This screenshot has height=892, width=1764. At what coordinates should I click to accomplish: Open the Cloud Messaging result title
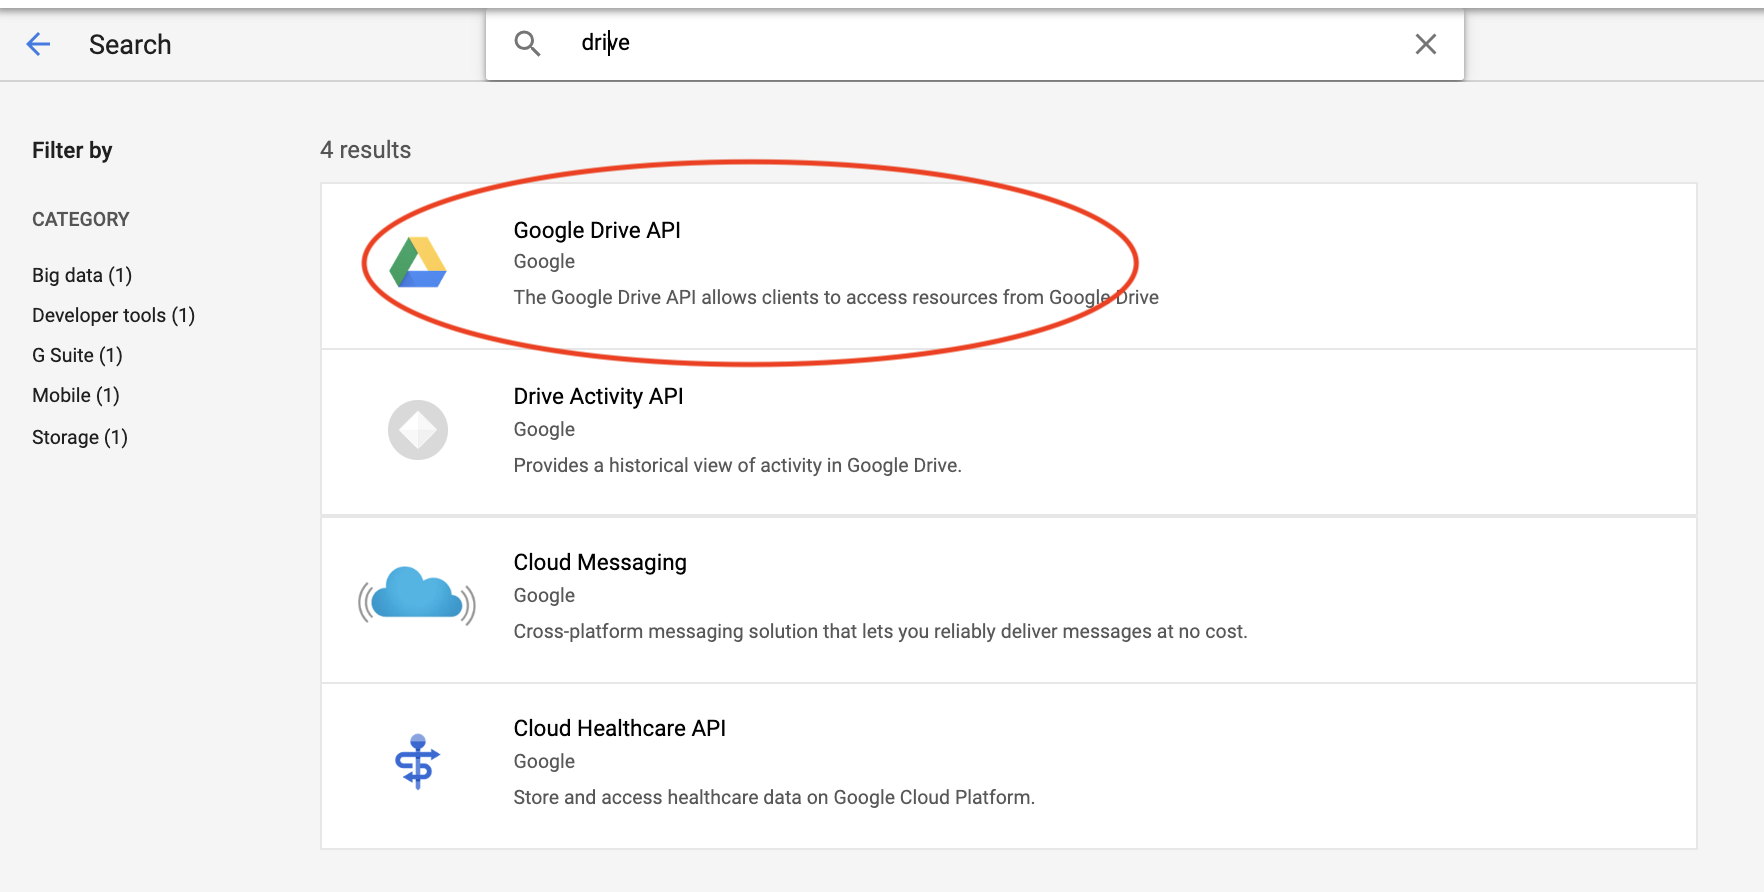[600, 562]
